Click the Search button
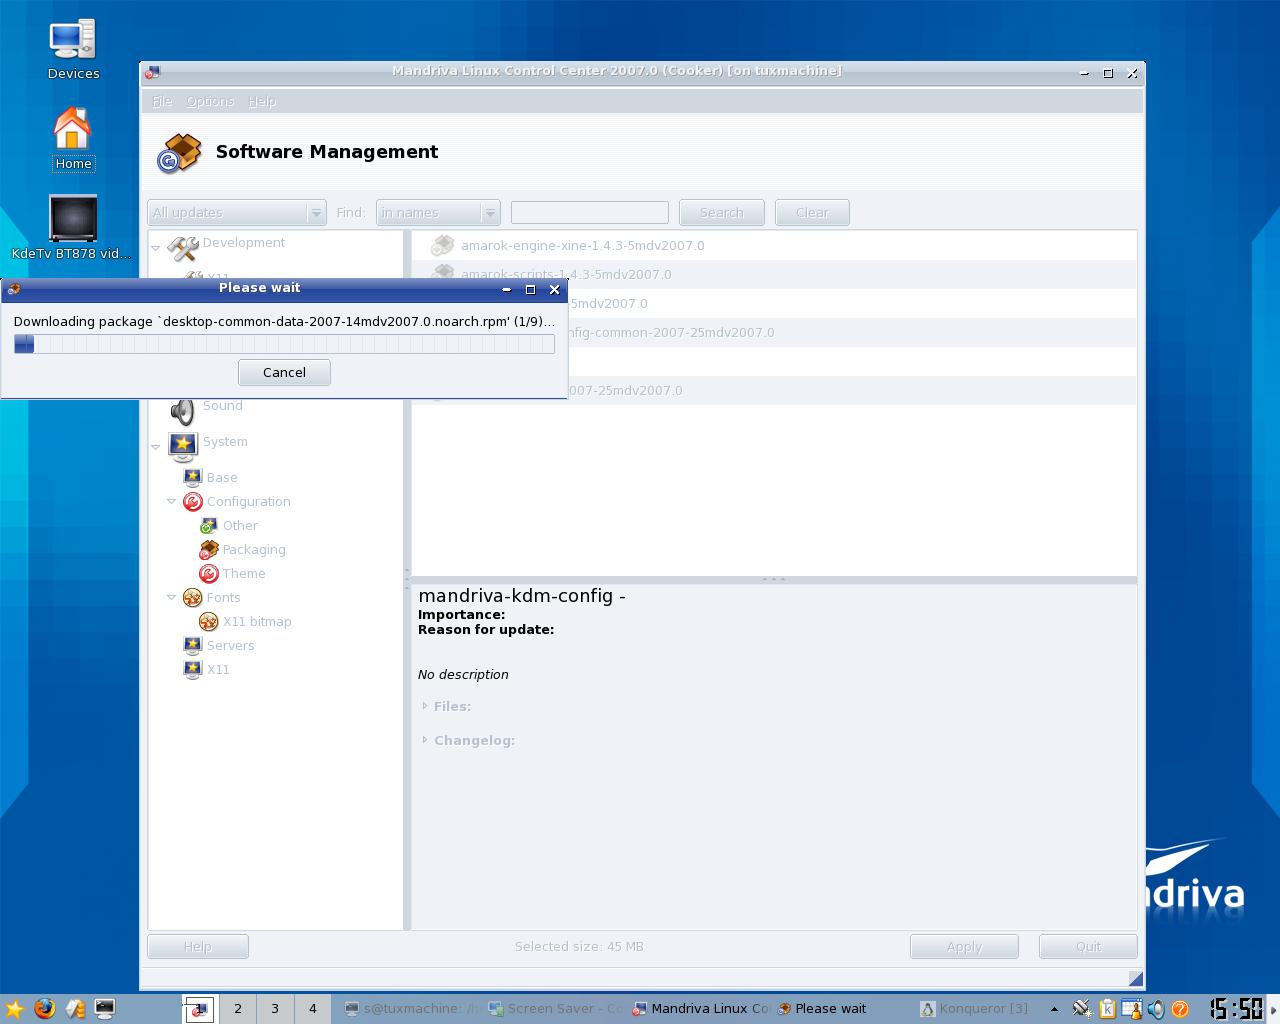Screen dimensions: 1280x1024 pyautogui.click(x=722, y=213)
